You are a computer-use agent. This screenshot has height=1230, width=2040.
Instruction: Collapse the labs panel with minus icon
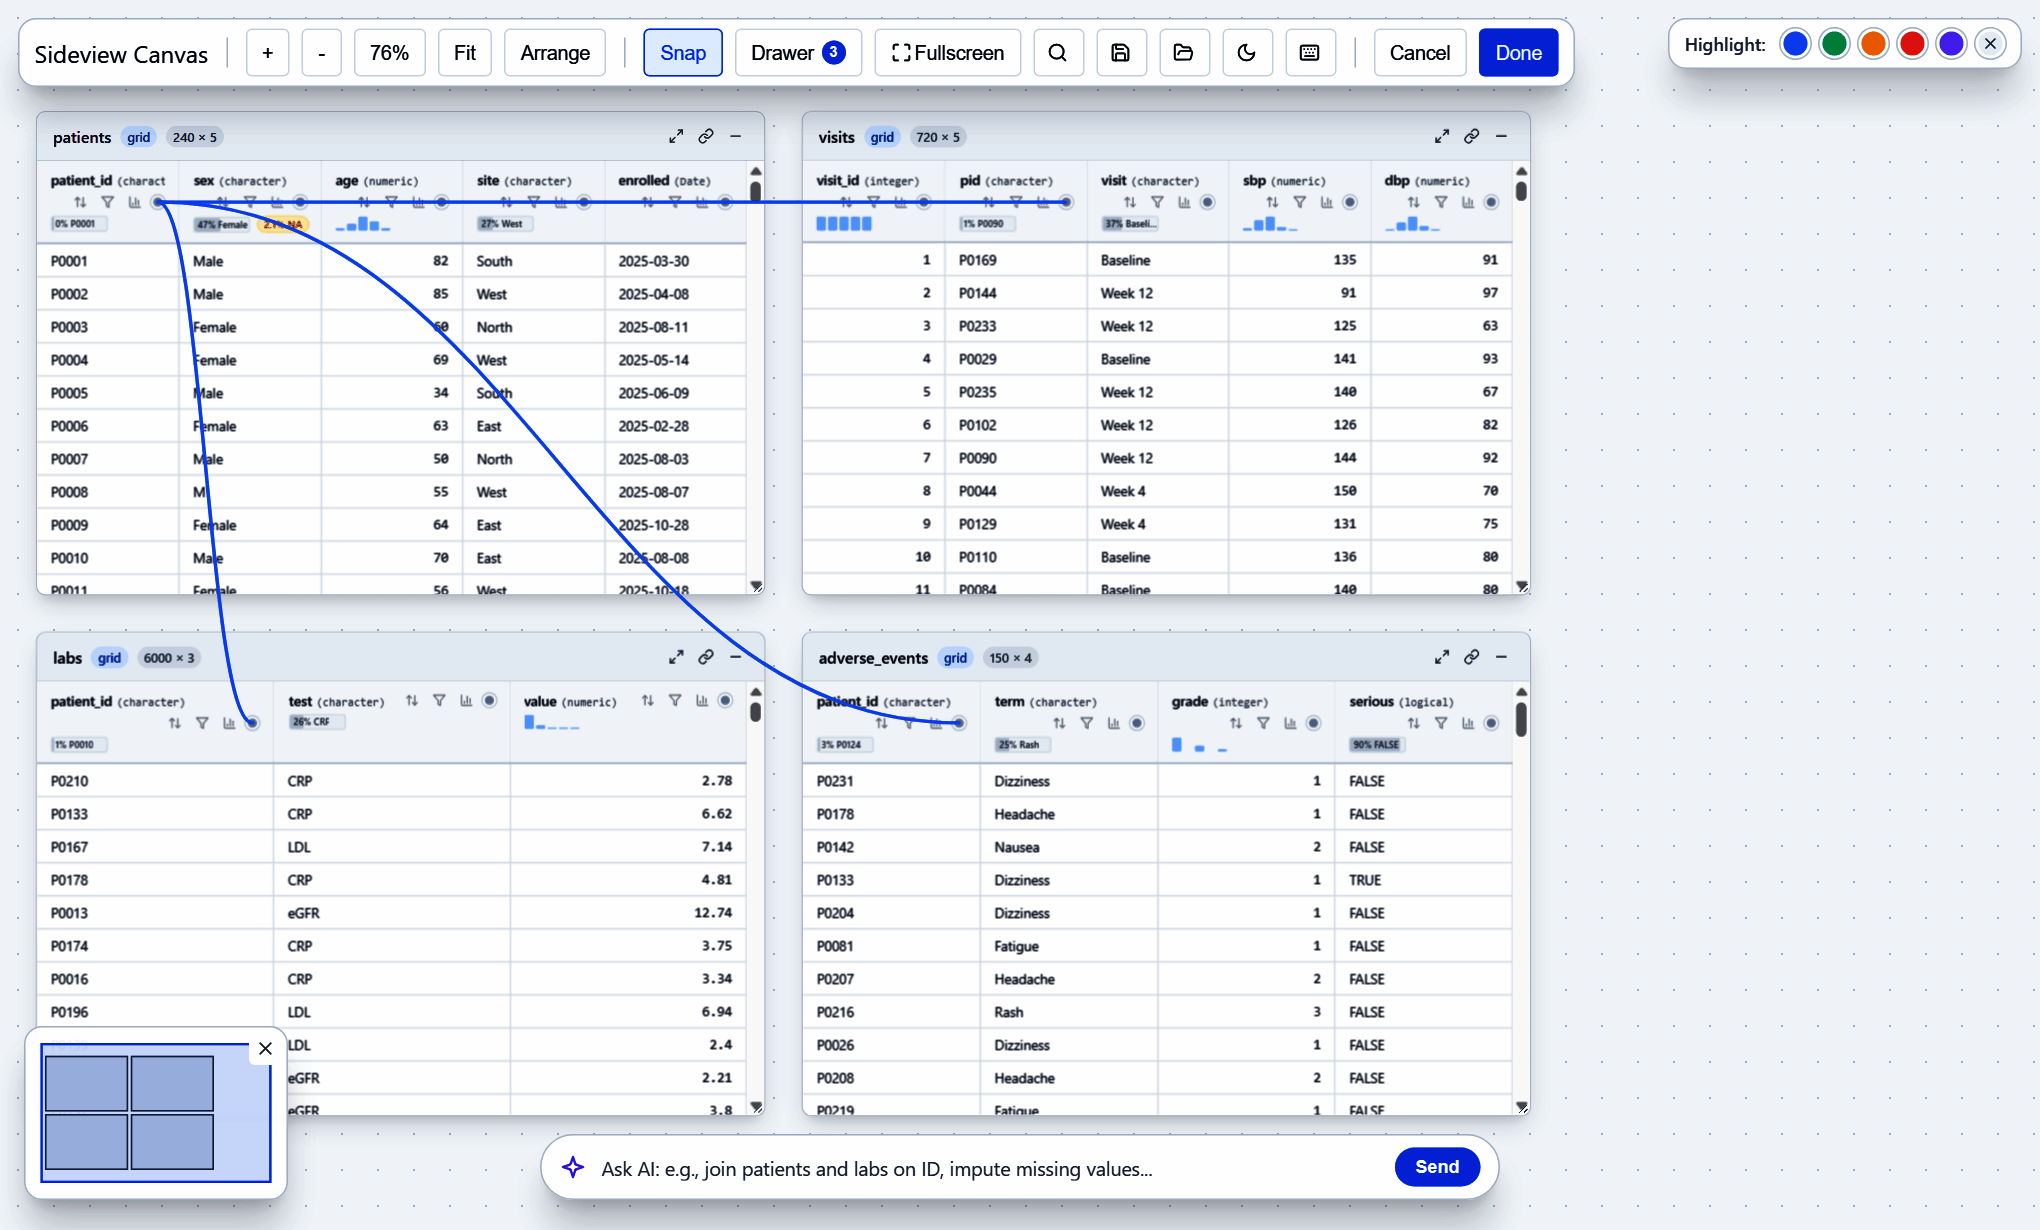click(736, 657)
